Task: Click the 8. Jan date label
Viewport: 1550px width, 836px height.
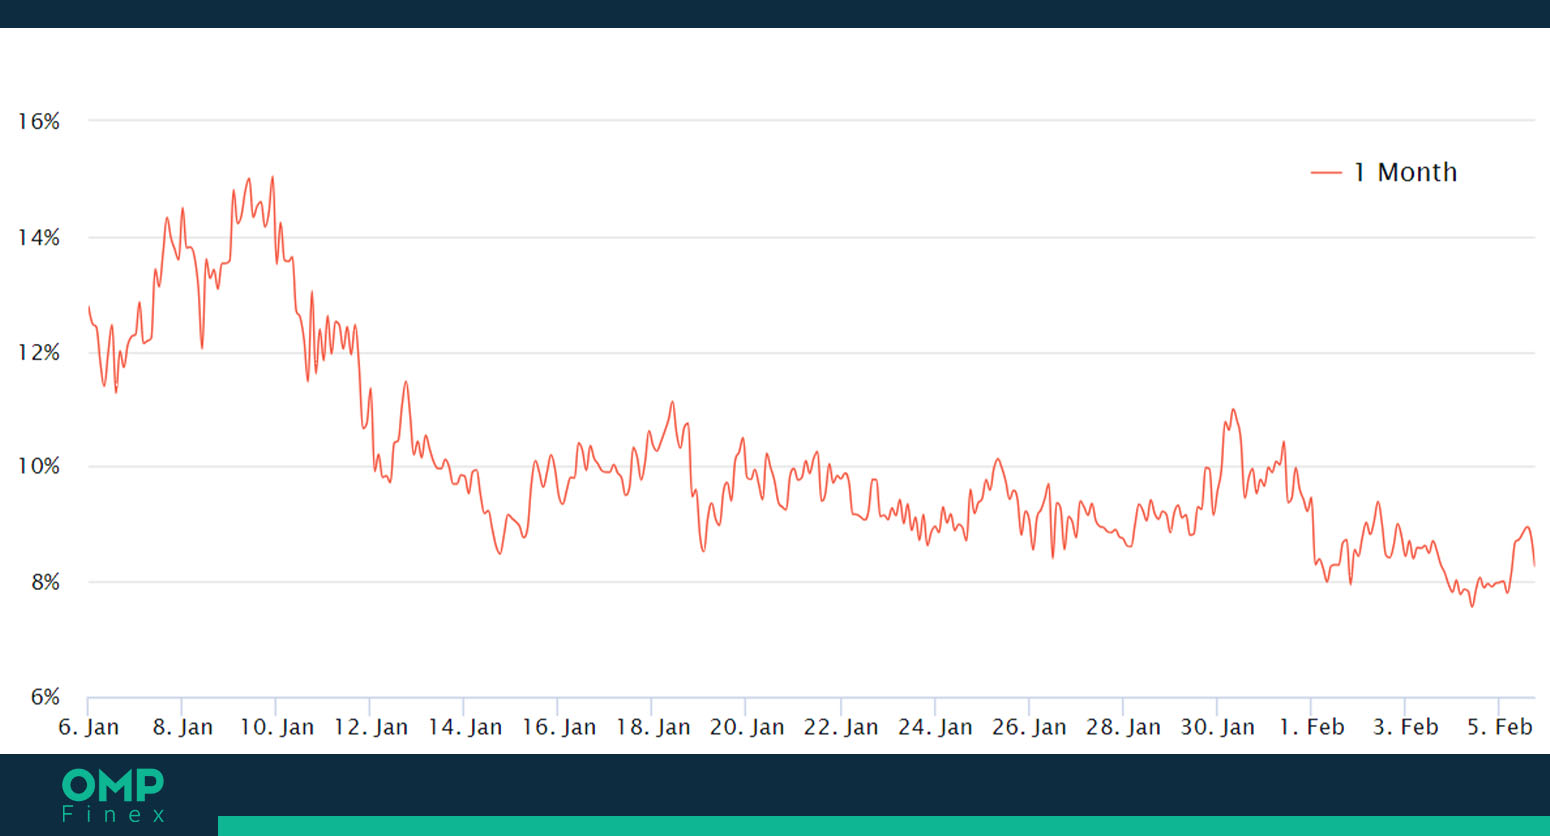Action: click(183, 727)
